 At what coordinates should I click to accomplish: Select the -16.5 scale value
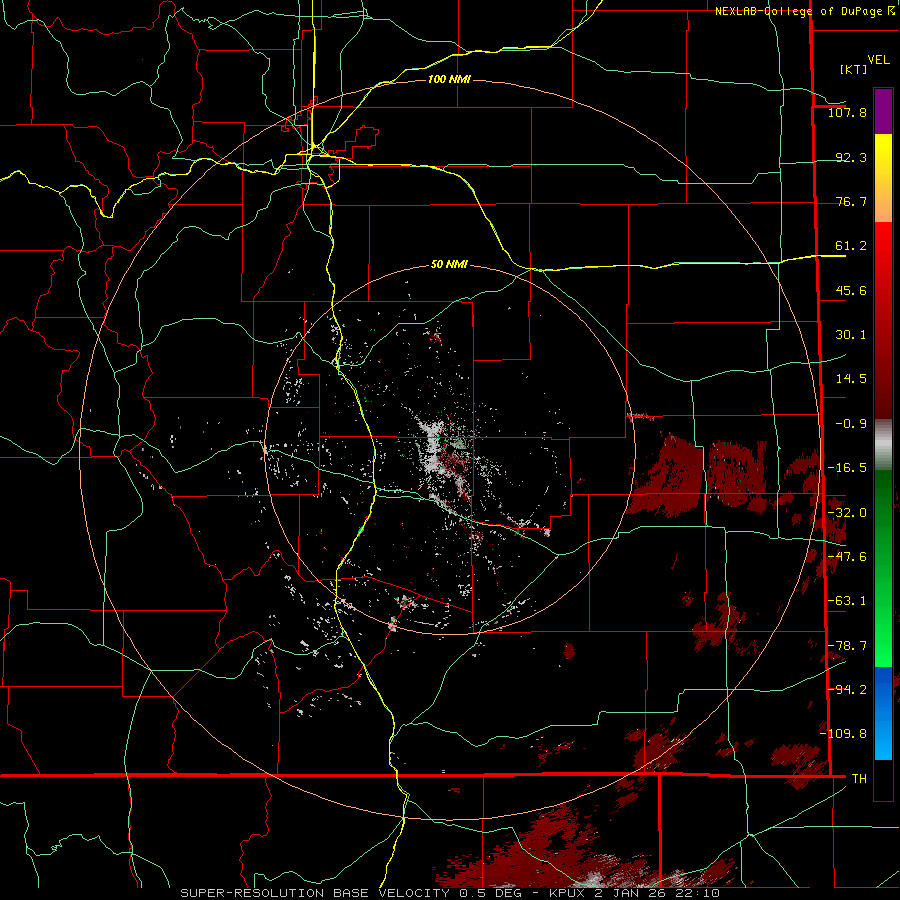847,468
